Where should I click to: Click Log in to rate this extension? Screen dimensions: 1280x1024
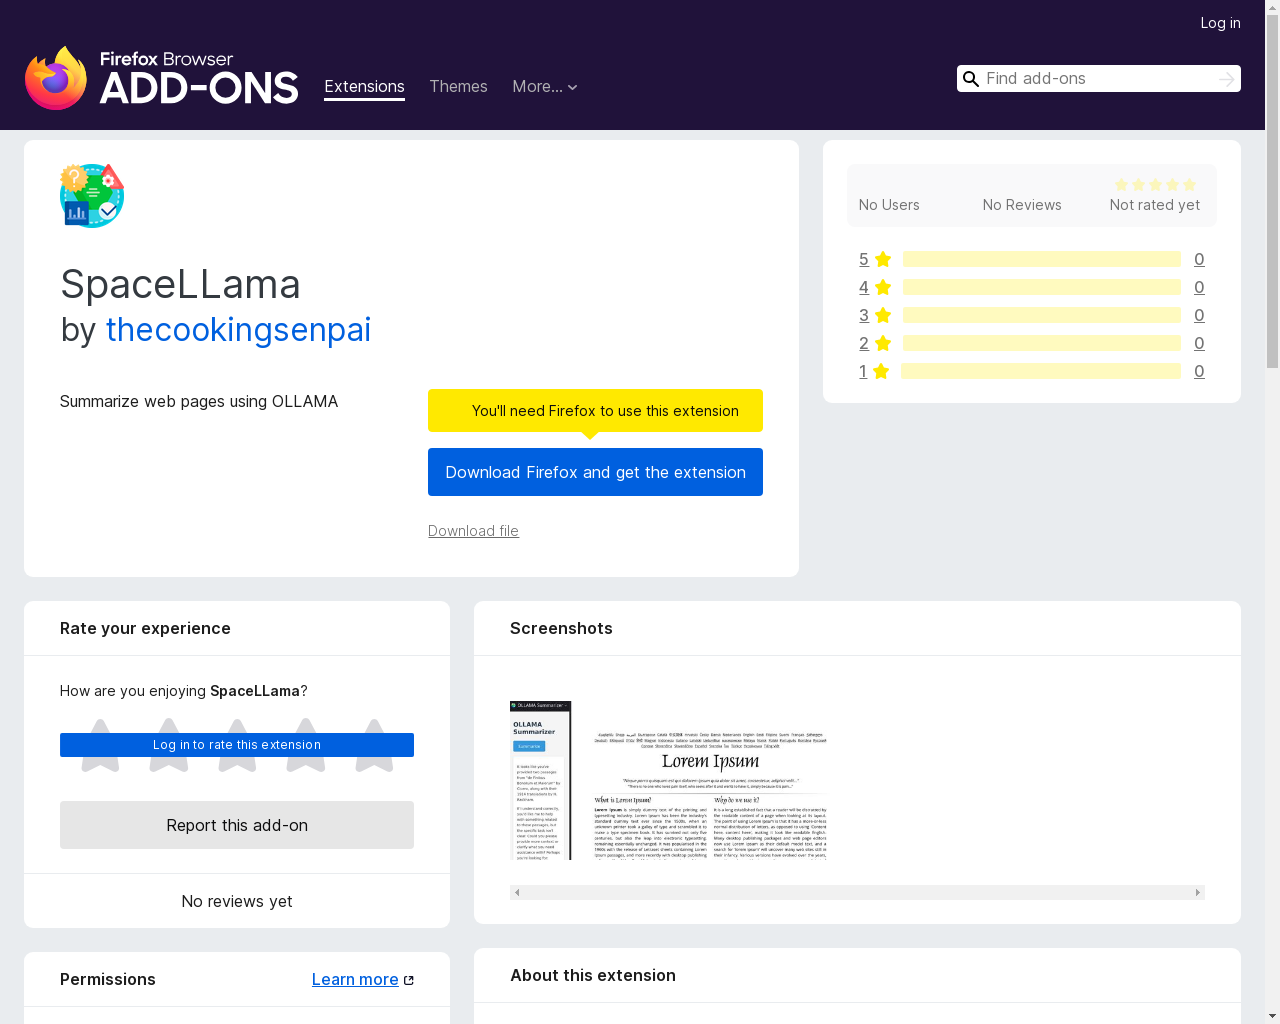point(237,745)
